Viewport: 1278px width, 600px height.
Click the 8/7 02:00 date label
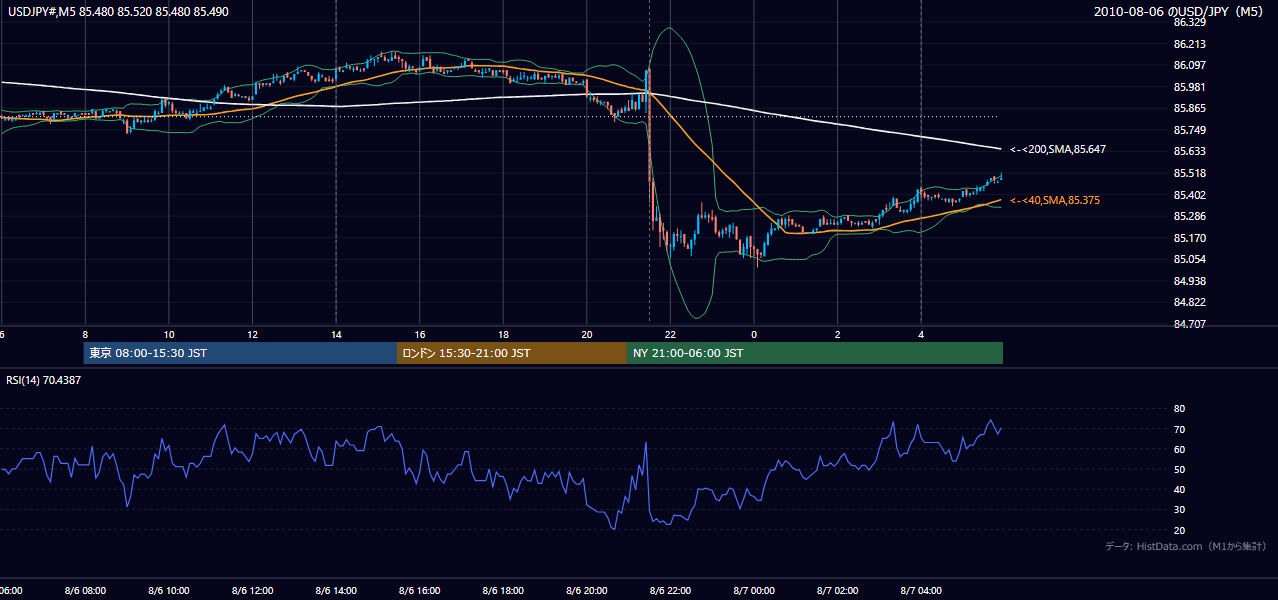pos(838,591)
